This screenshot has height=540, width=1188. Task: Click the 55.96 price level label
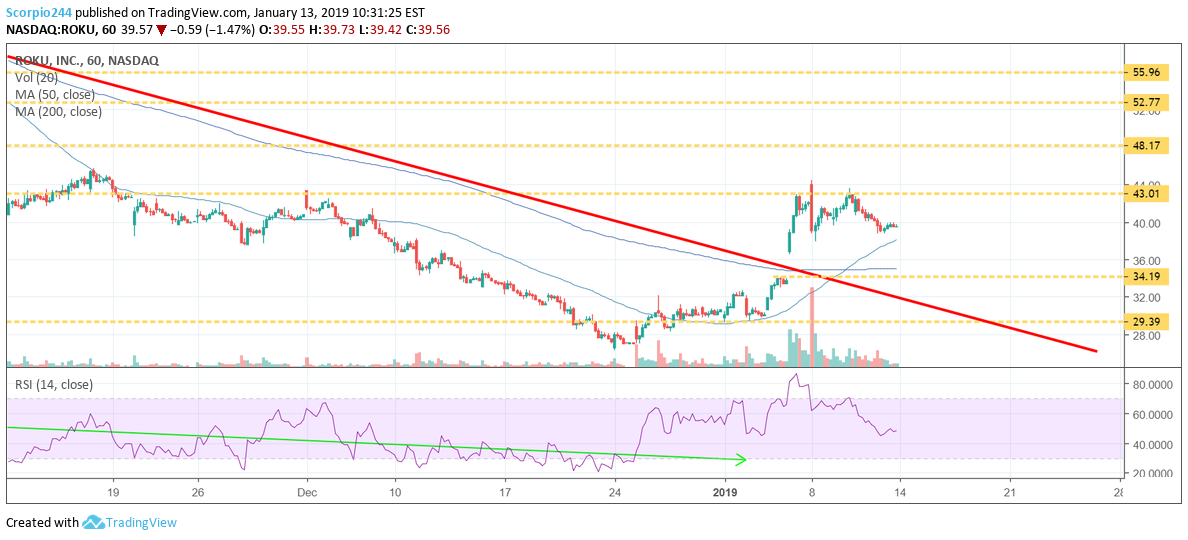pos(1147,72)
